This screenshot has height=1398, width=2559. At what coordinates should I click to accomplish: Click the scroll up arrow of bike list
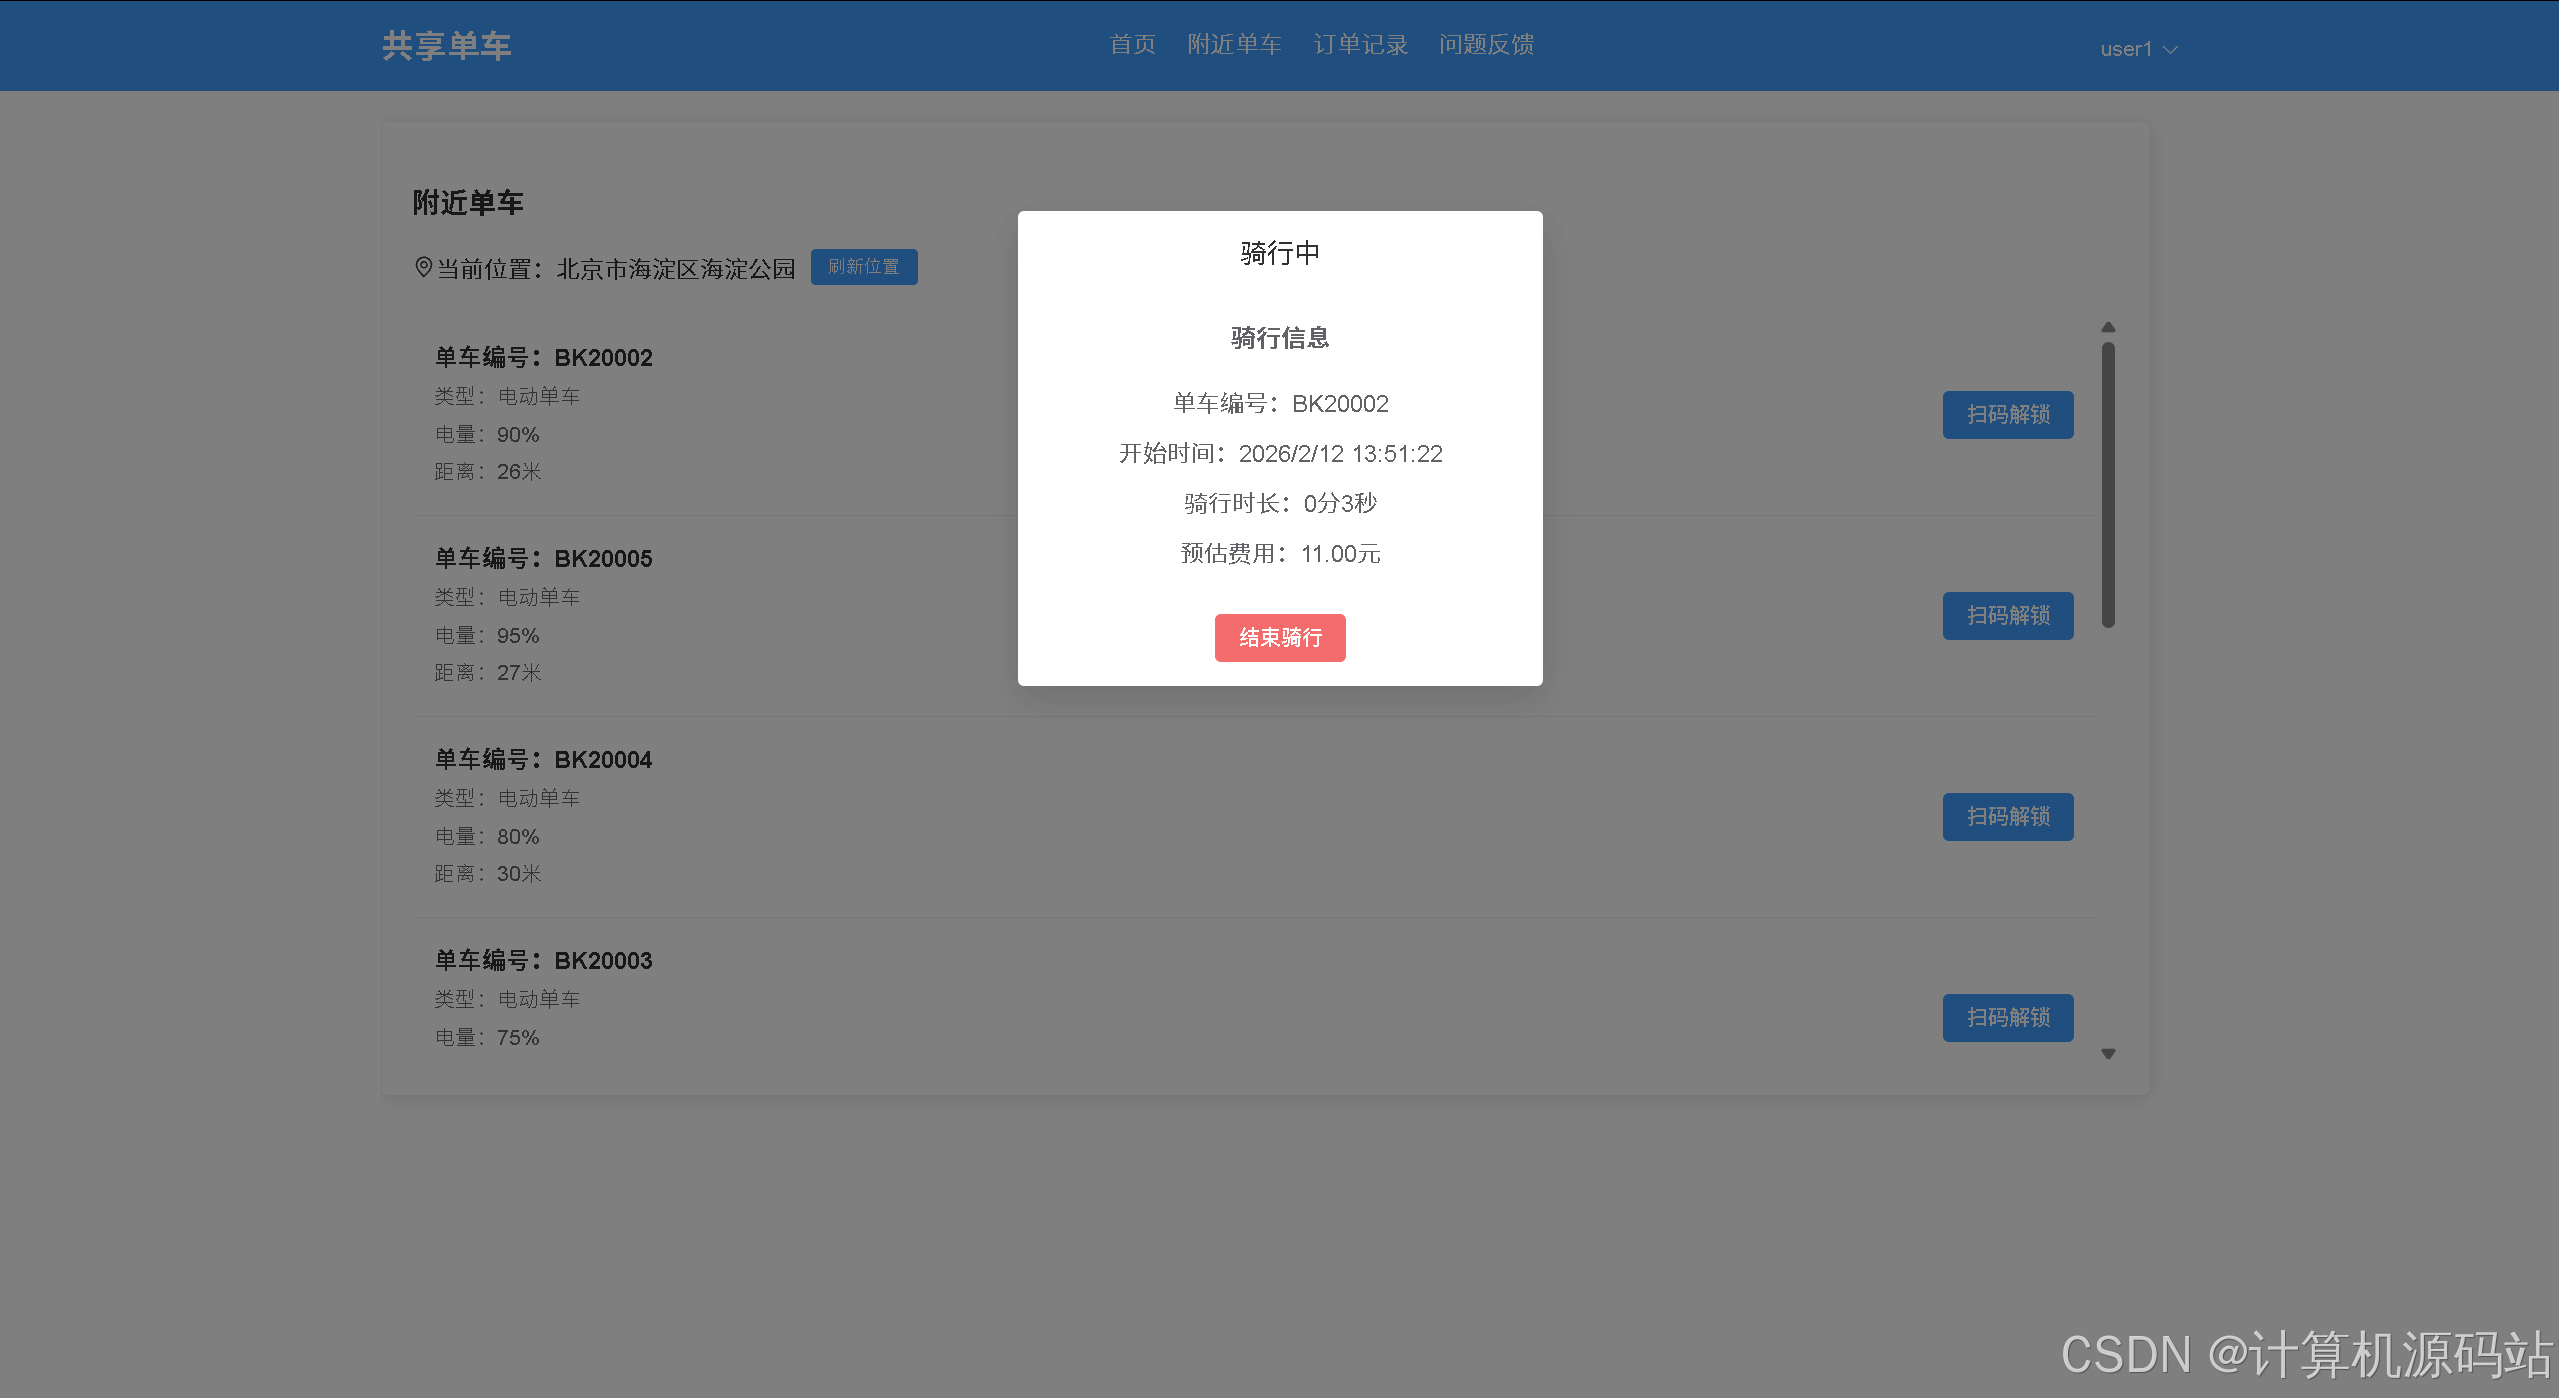tap(2108, 327)
